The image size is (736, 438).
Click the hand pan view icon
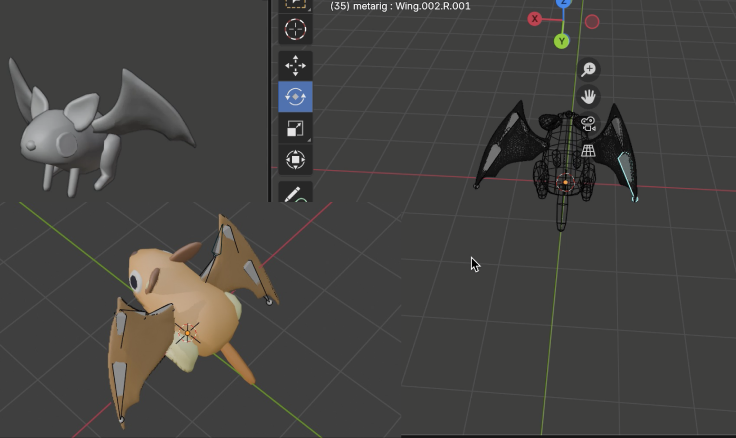click(x=588, y=96)
